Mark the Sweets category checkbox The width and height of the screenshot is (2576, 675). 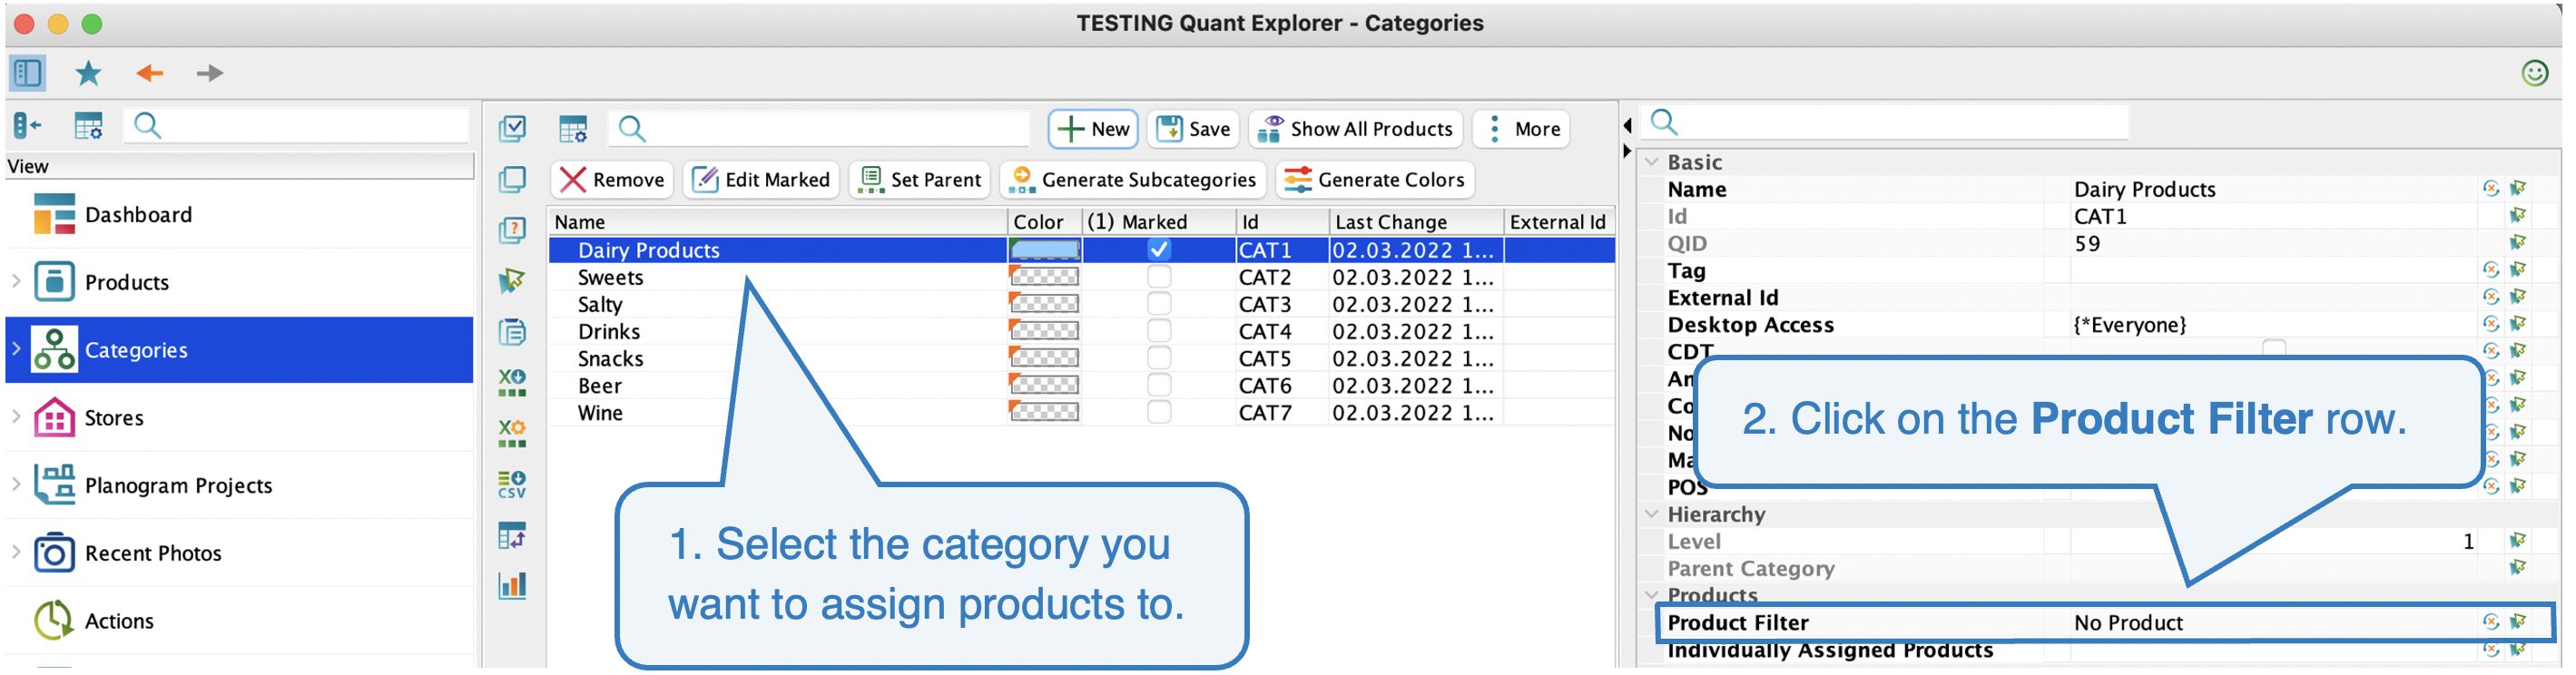tap(1159, 277)
